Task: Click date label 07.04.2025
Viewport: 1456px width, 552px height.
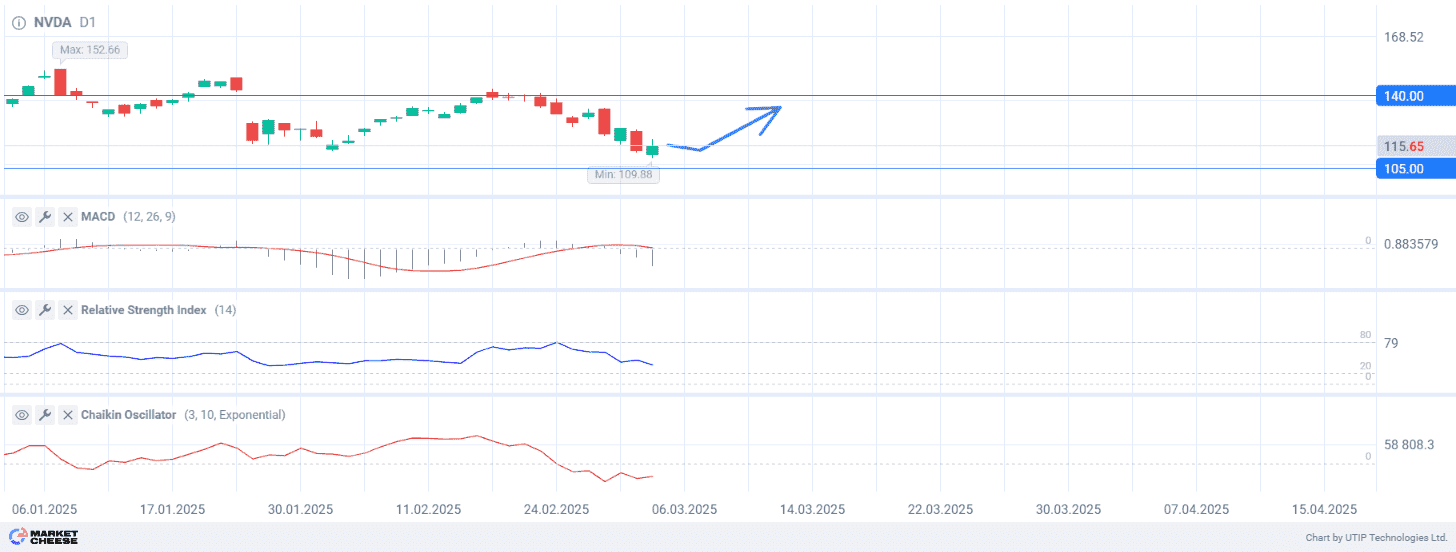Action: [x=1197, y=509]
